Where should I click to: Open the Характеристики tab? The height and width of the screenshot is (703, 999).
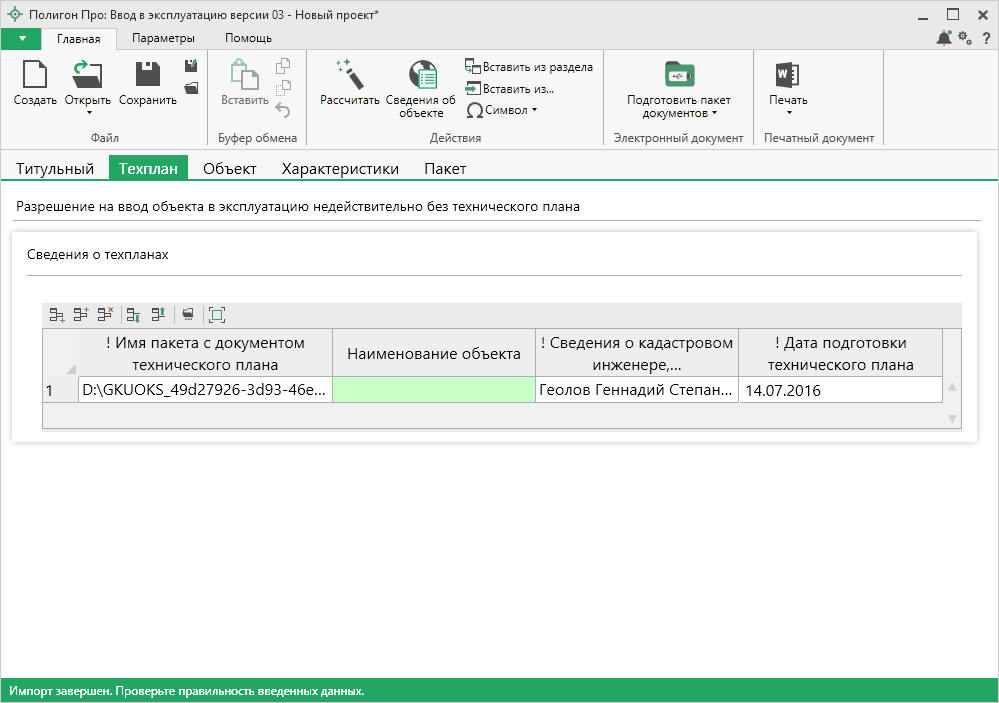[340, 169]
